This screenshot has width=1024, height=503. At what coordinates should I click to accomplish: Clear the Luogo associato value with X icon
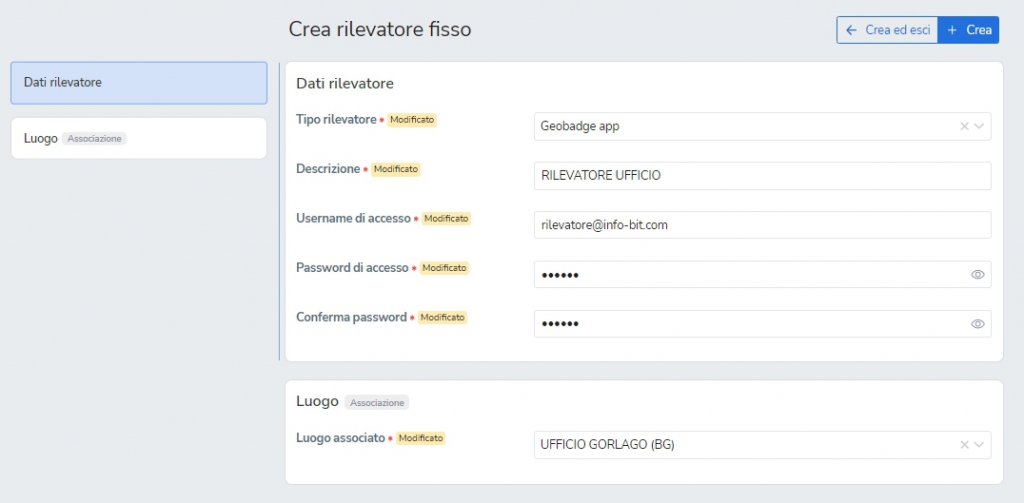click(964, 445)
